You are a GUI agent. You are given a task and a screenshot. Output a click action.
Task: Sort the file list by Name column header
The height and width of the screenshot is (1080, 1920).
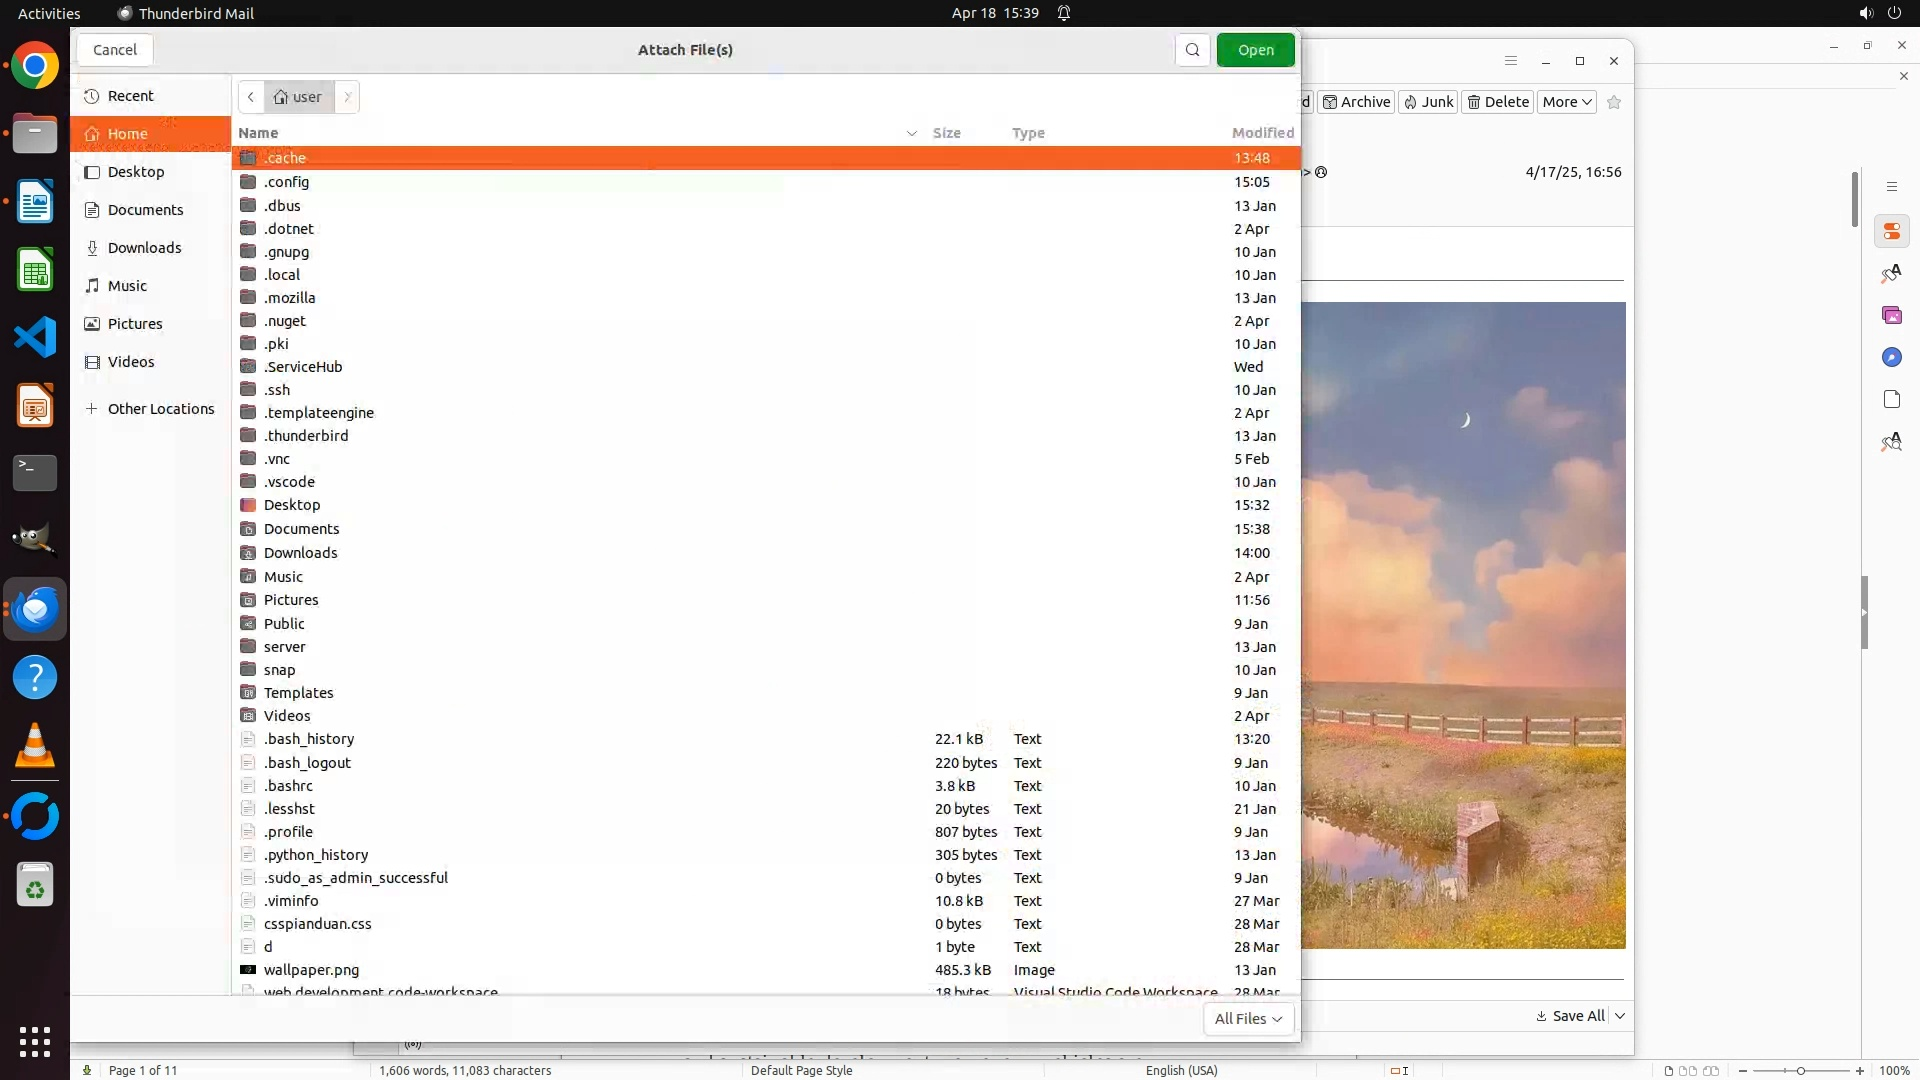tap(258, 133)
